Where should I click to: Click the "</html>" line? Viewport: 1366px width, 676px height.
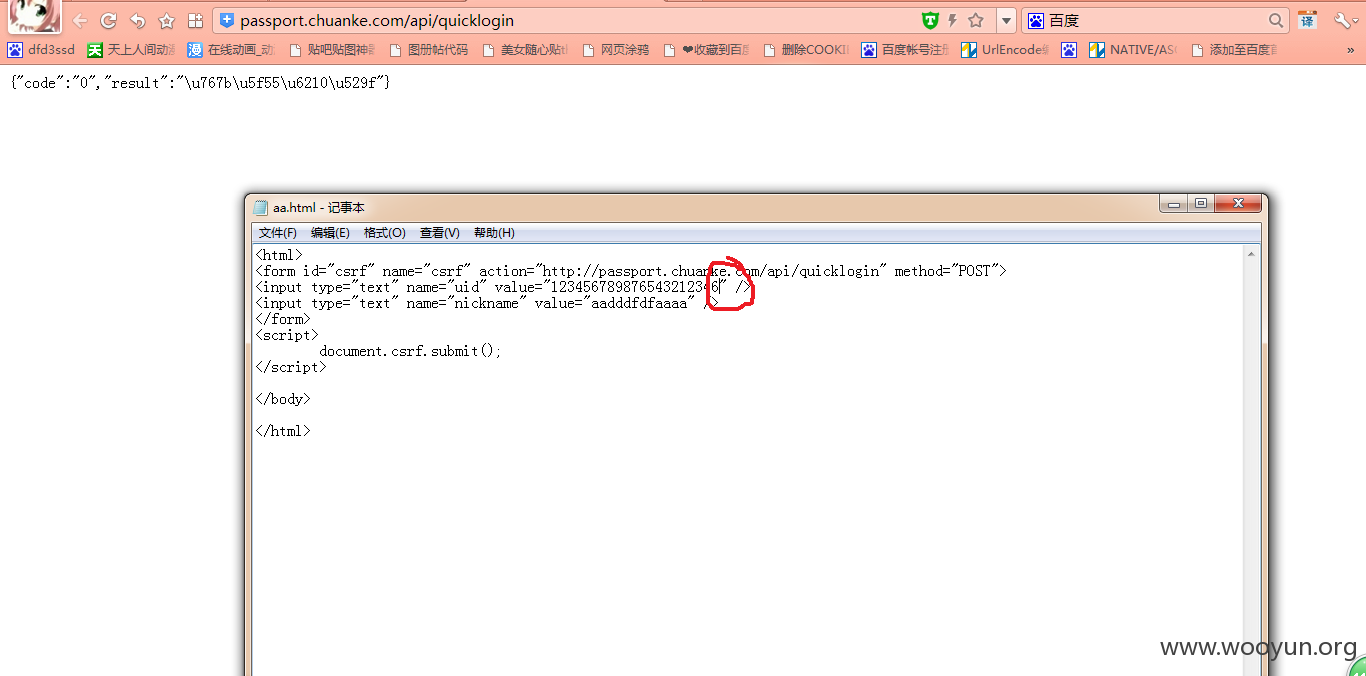point(283,431)
